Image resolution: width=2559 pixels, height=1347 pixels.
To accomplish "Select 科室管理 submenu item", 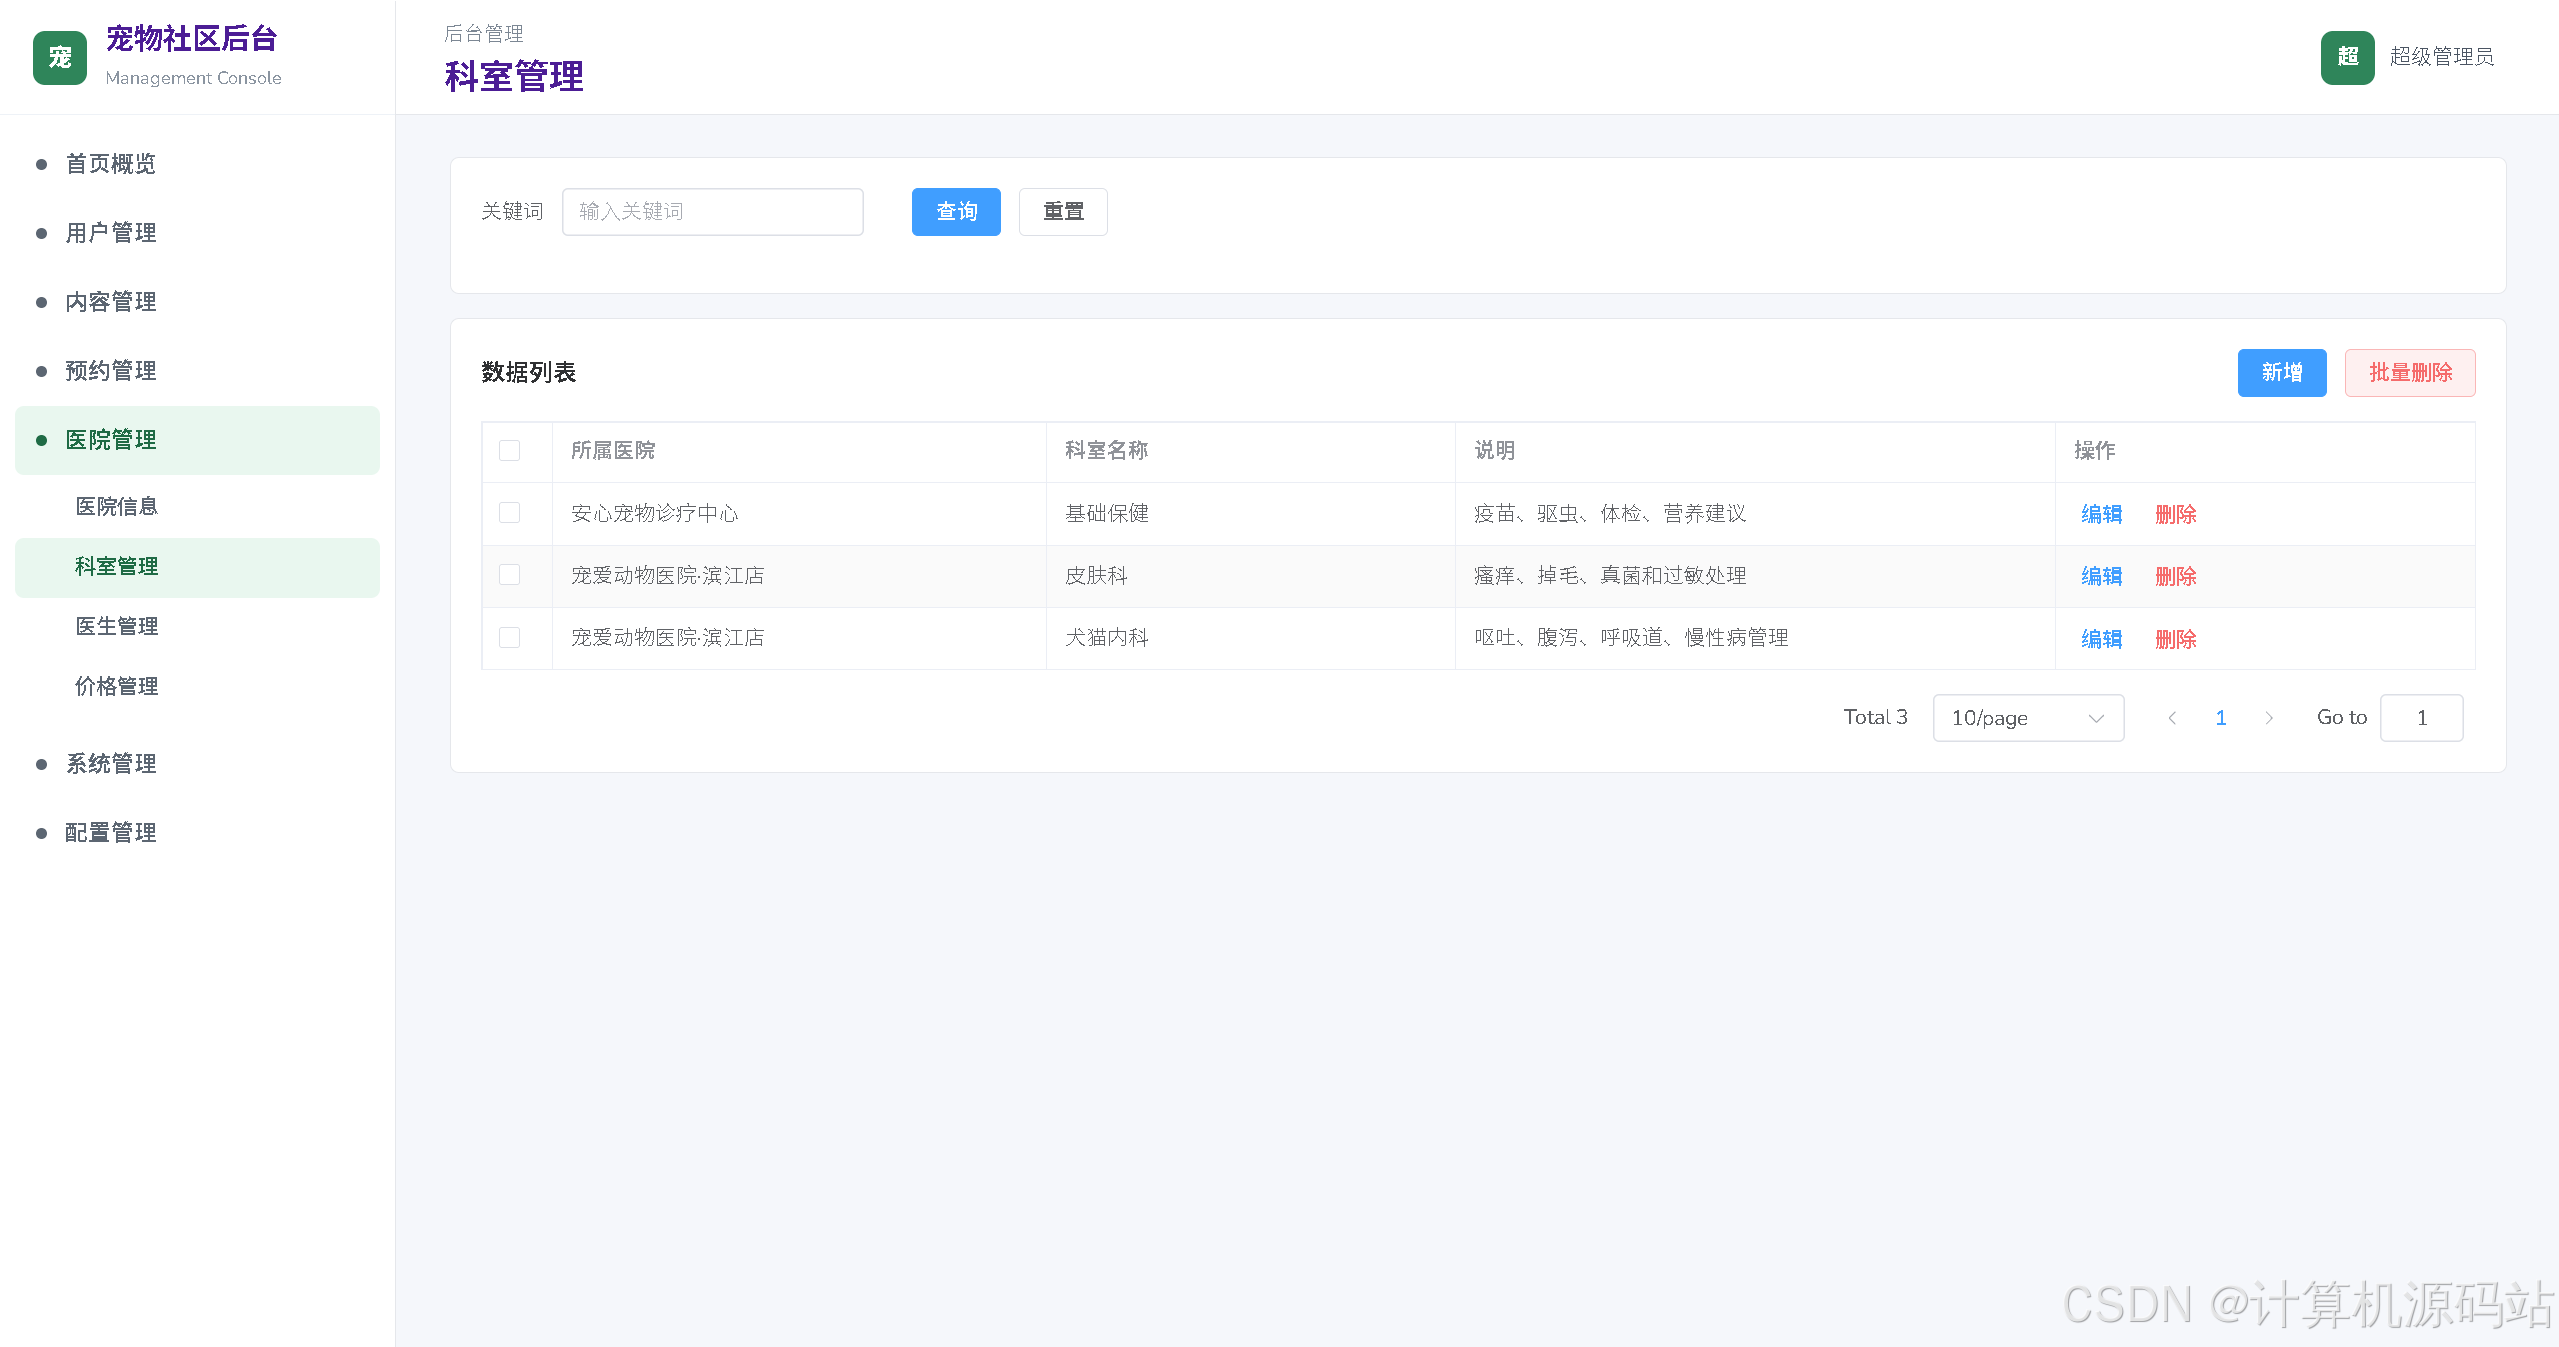I will pos(197,567).
